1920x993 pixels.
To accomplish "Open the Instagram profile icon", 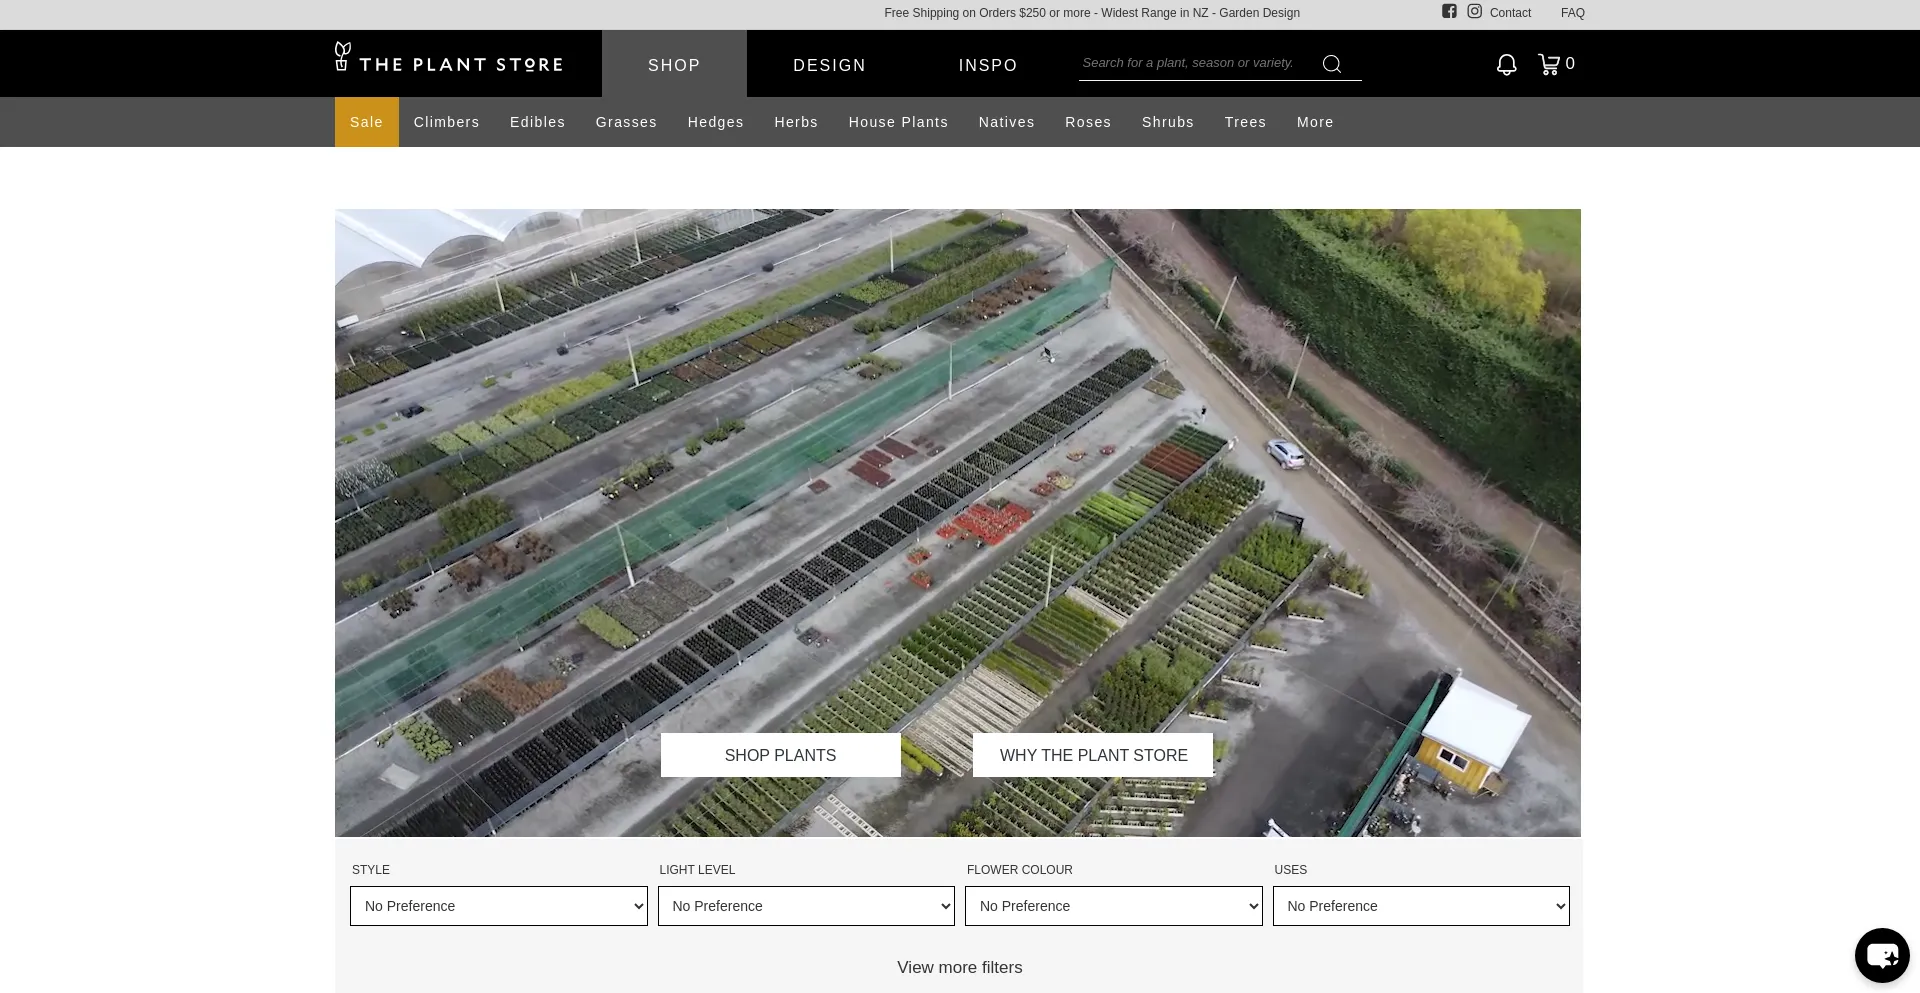I will pos(1474,11).
